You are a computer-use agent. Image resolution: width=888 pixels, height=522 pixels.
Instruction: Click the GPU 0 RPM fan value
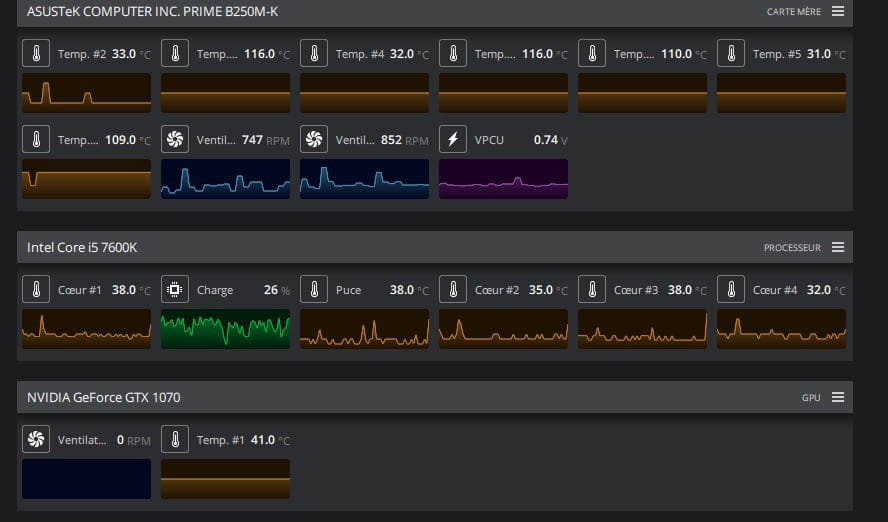point(134,440)
